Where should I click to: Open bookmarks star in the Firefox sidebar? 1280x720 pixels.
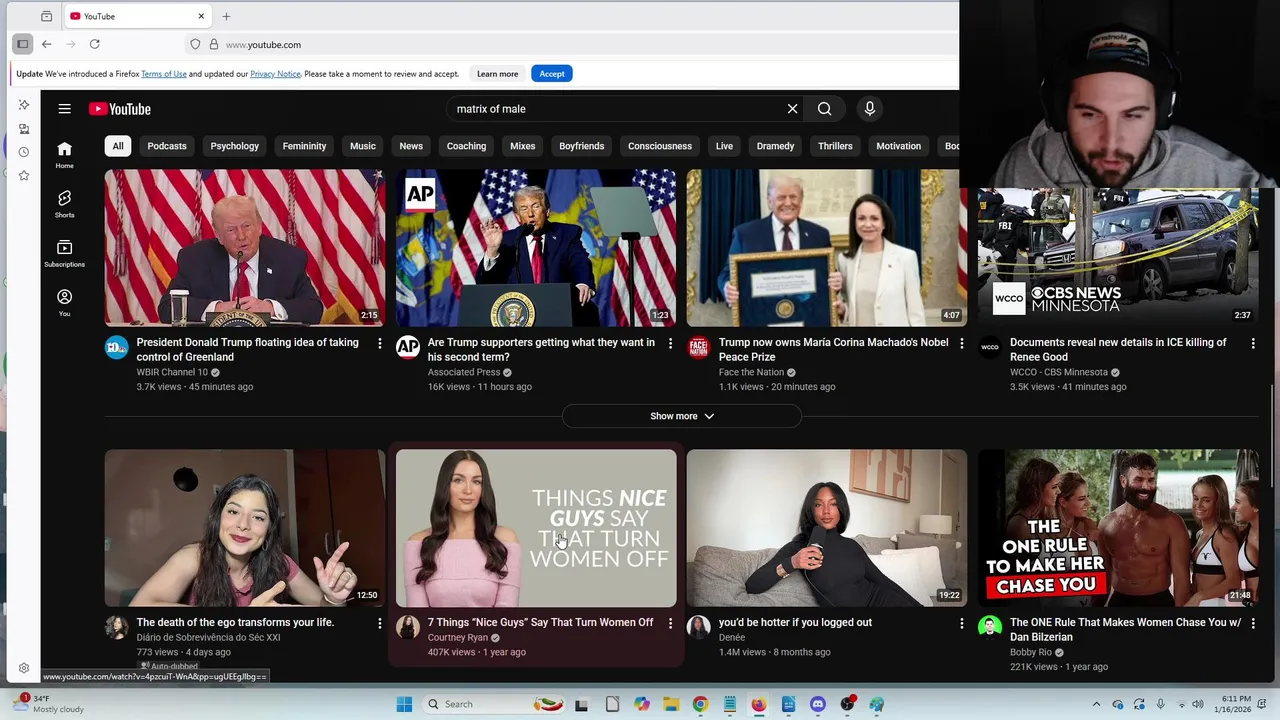[24, 176]
